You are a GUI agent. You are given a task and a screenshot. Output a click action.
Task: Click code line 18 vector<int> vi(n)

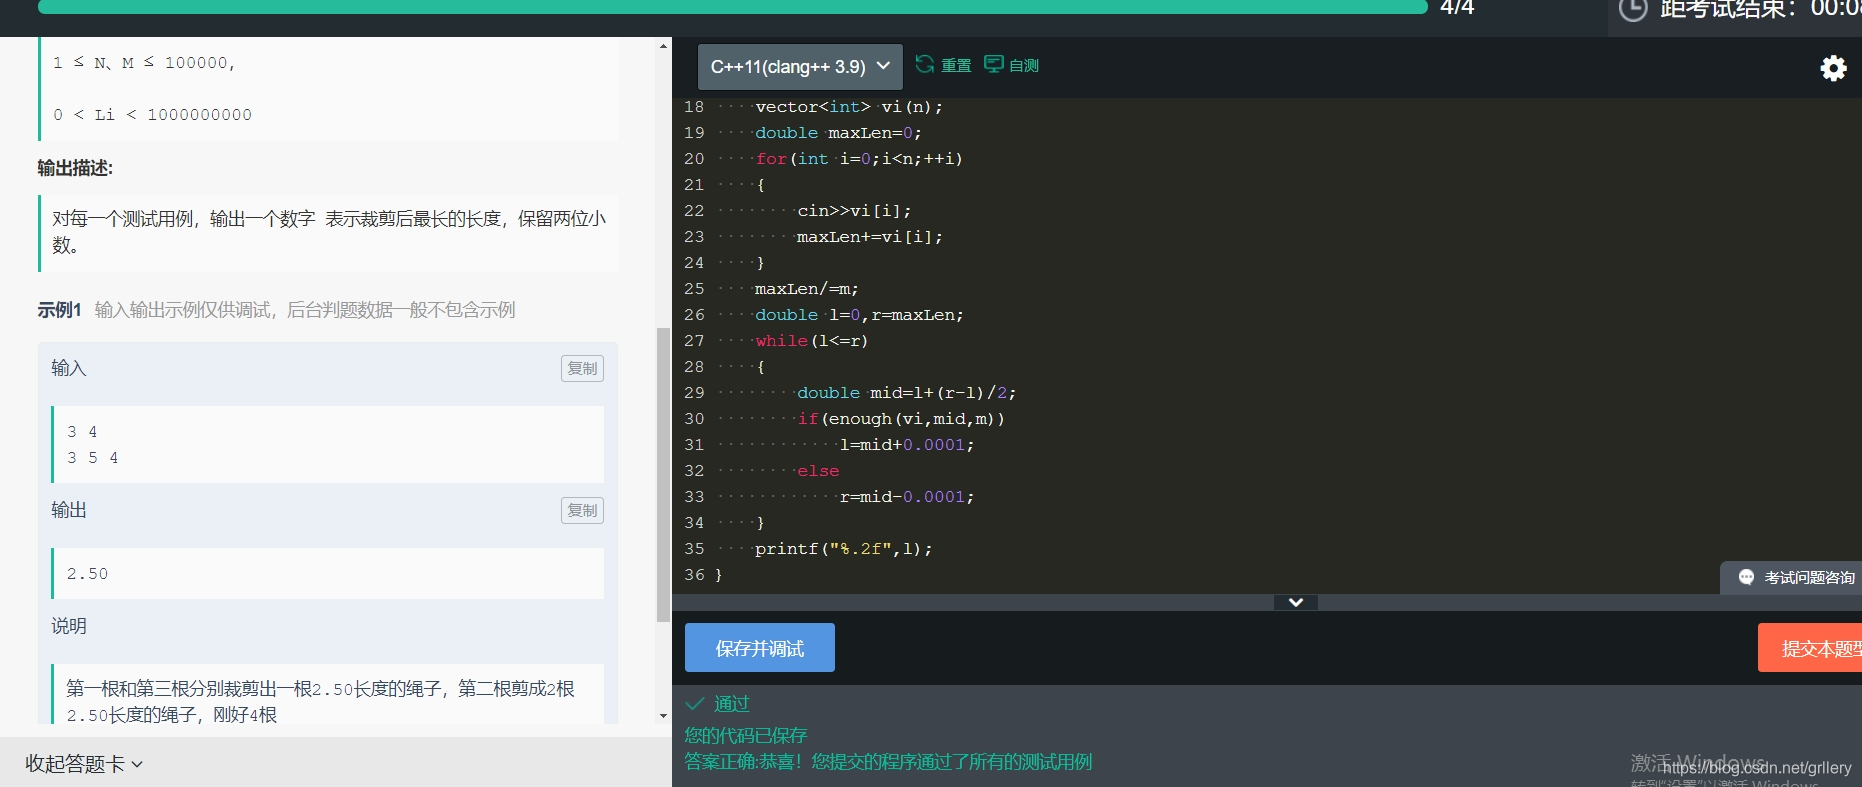pyautogui.click(x=849, y=107)
